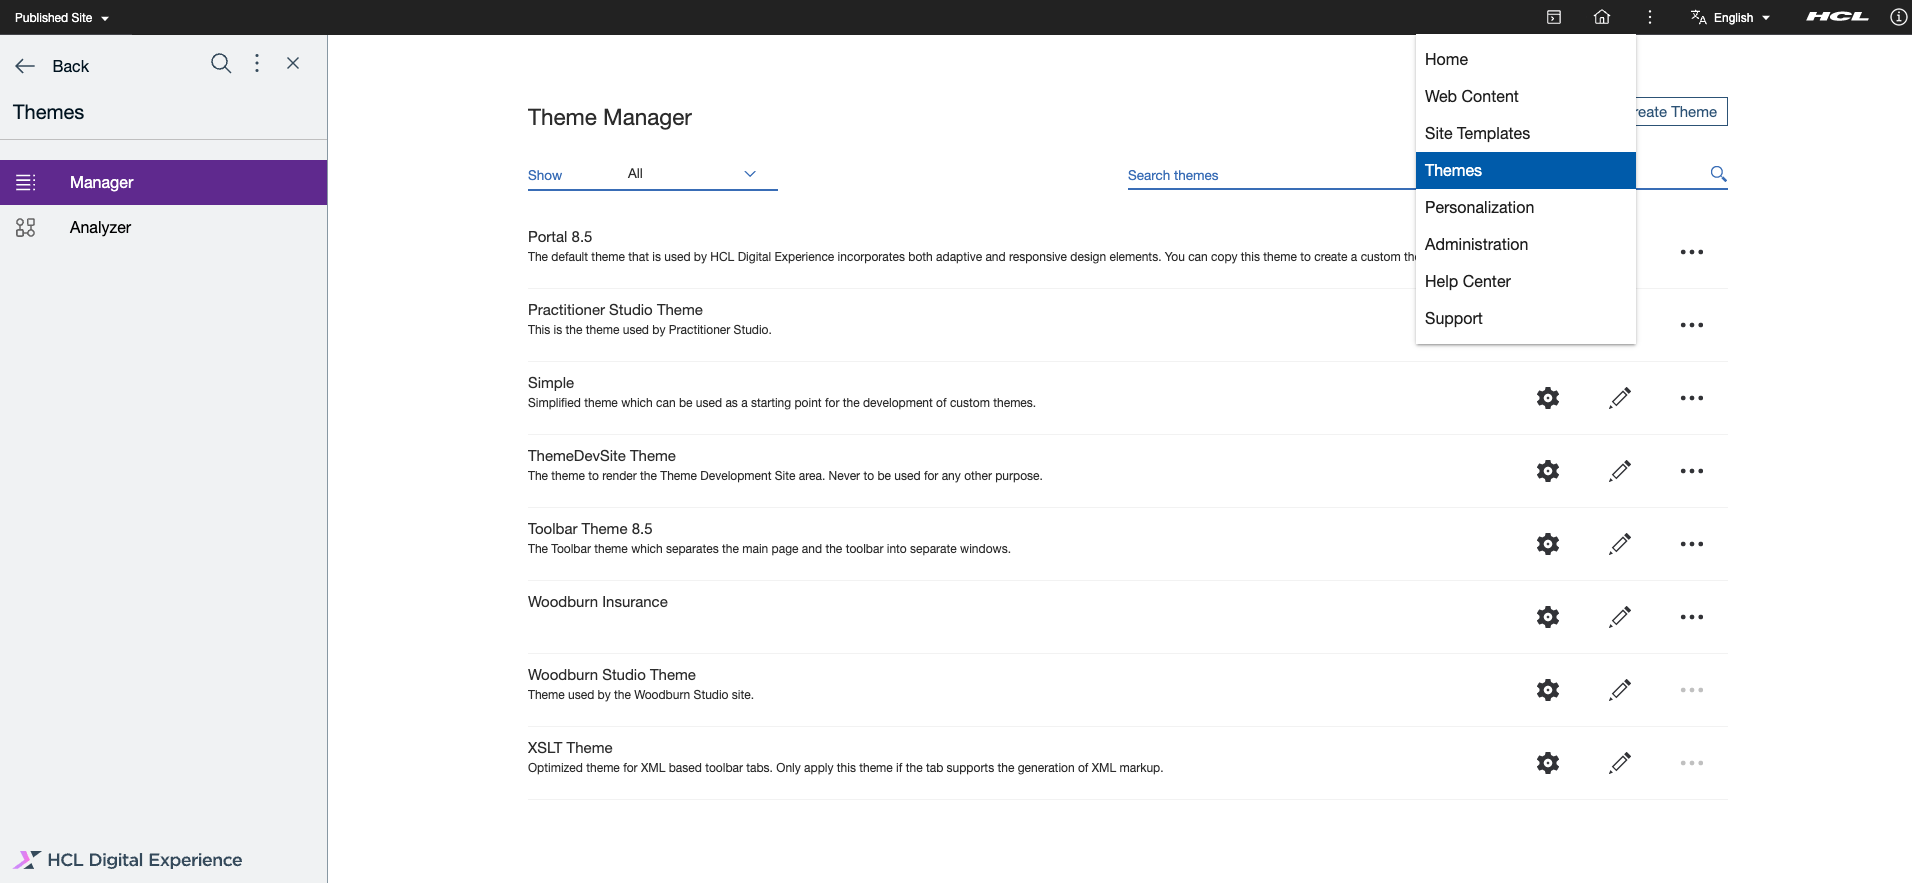1912x883 pixels.
Task: Open settings gear for Woodburn Studio Theme
Action: [x=1548, y=690]
